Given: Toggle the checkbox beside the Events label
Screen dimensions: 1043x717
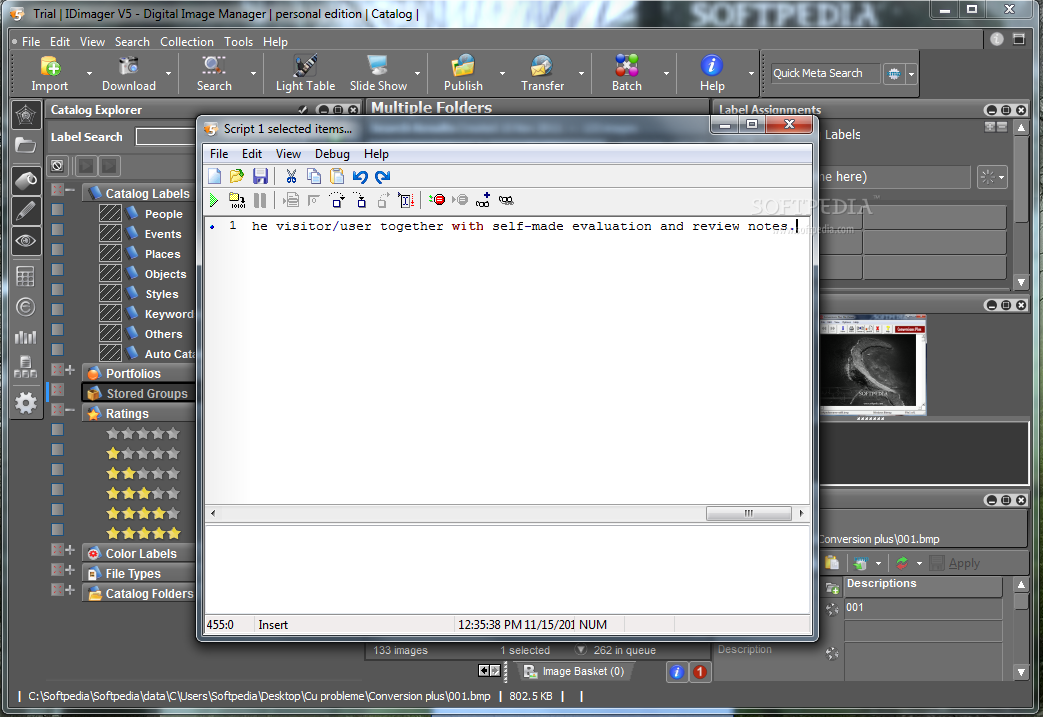Looking at the screenshot, I should coord(58,229).
